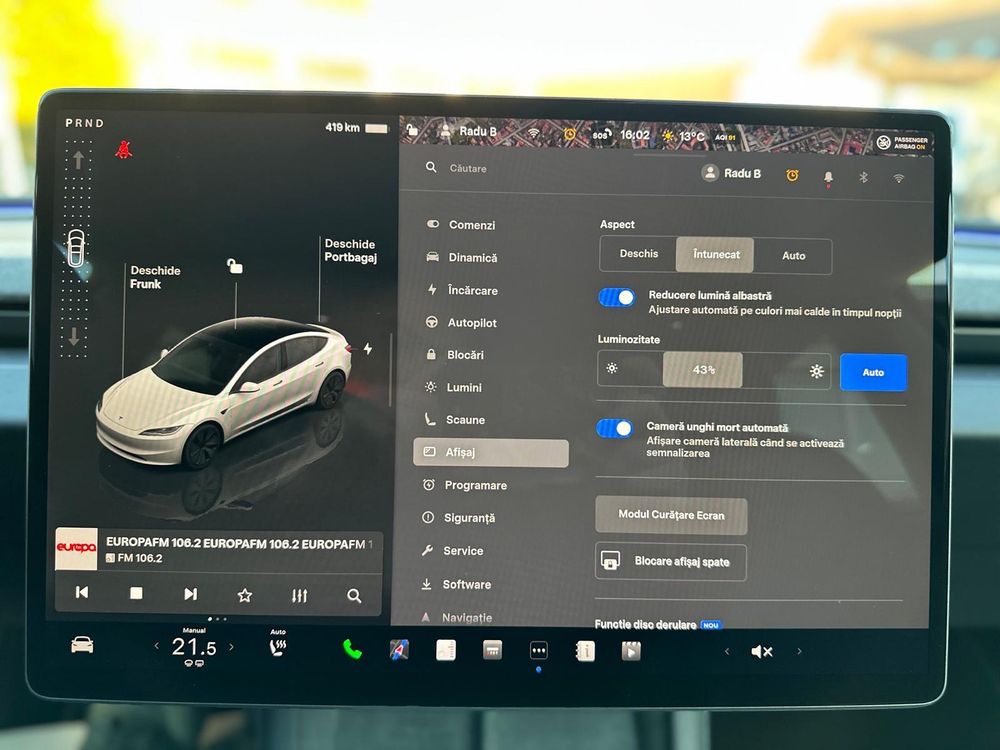Open Bluetooth settings icon

tap(863, 177)
